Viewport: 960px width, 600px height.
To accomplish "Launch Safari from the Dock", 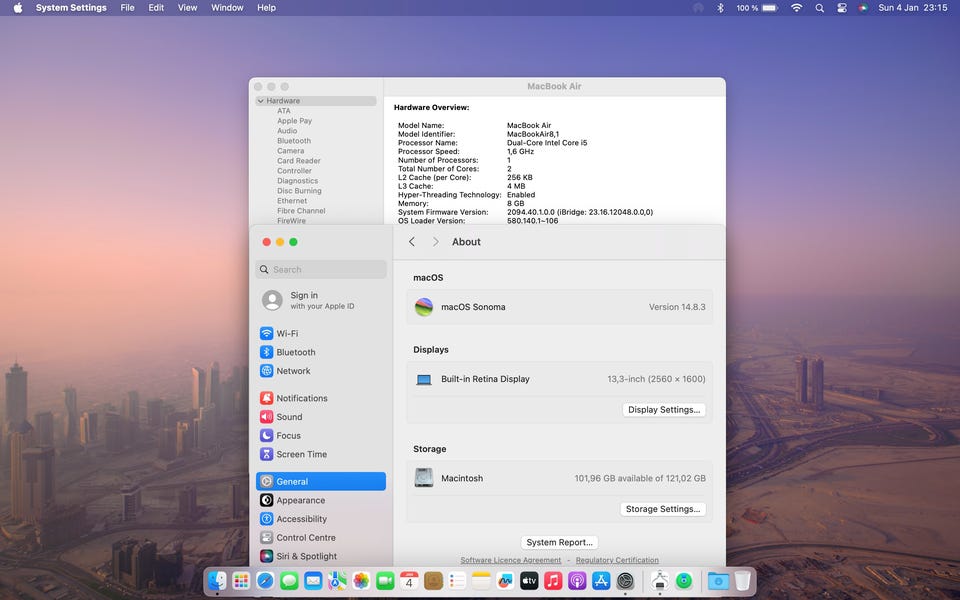I will pos(265,581).
